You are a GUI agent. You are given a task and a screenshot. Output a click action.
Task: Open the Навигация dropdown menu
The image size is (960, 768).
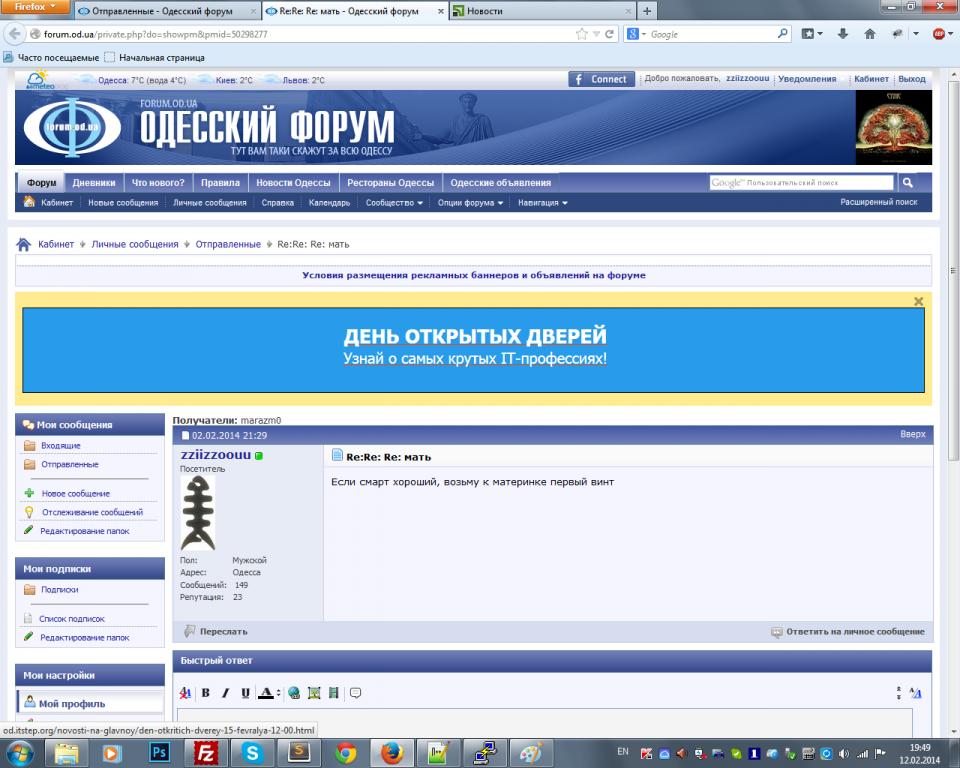click(x=543, y=202)
